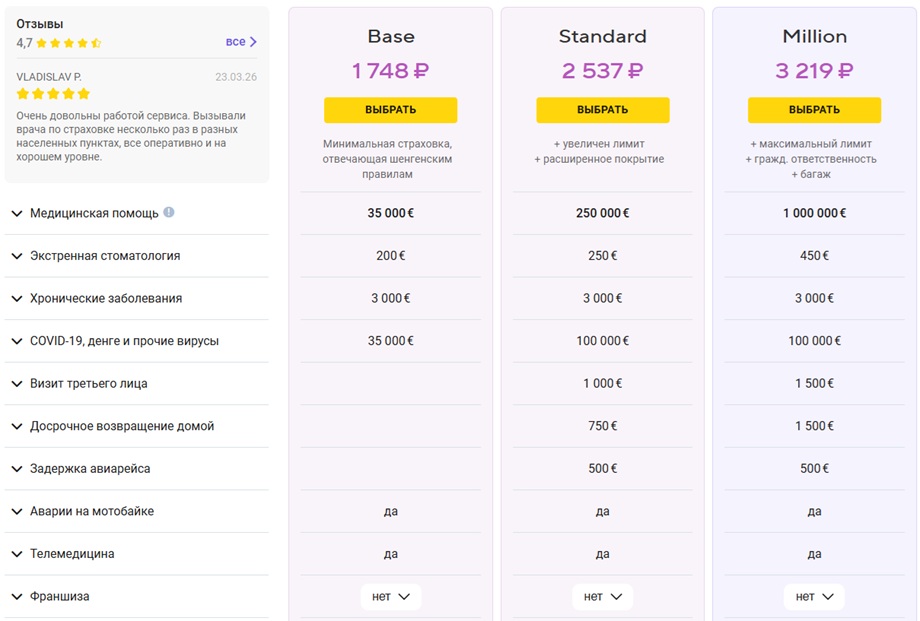This screenshot has height=621, width=920.
Task: Click the Million plan price 3 219 ₽
Action: (814, 71)
